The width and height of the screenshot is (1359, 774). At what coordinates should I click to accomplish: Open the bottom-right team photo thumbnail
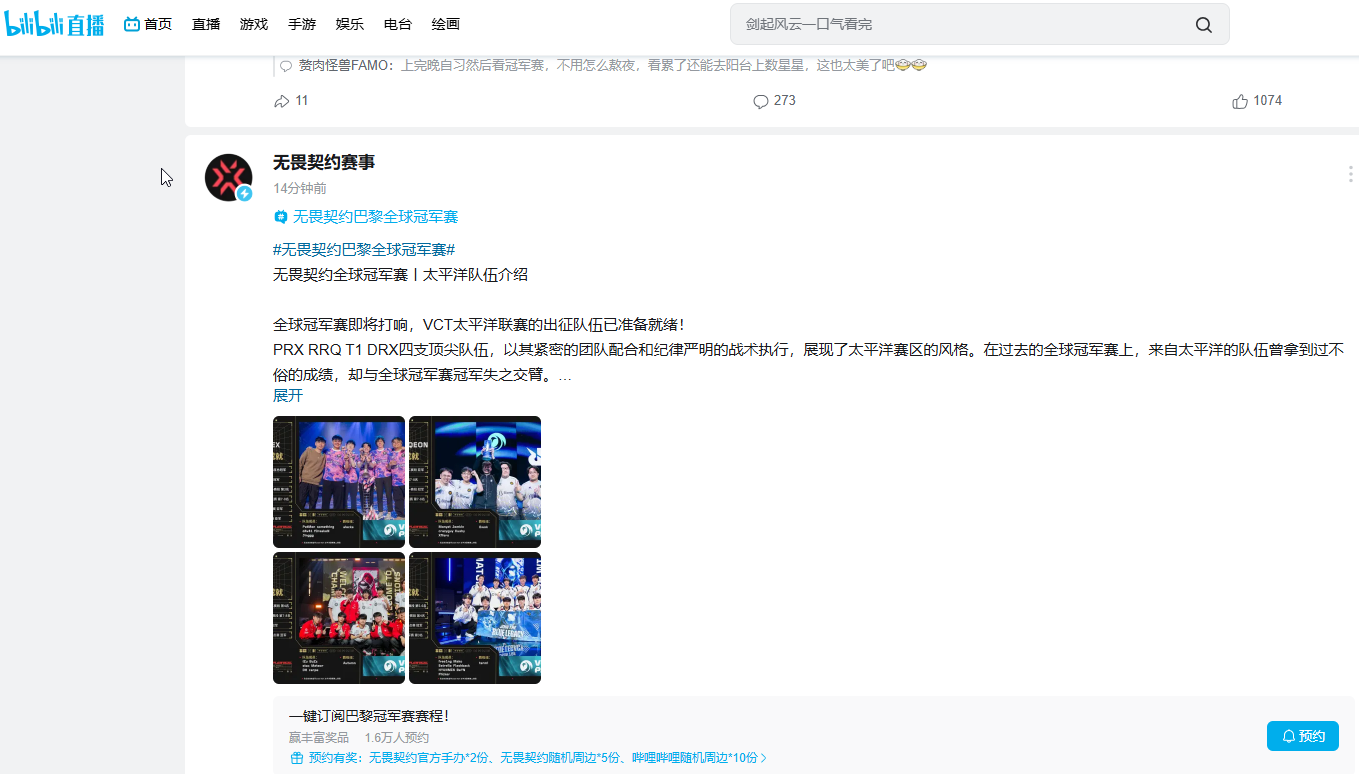point(475,618)
